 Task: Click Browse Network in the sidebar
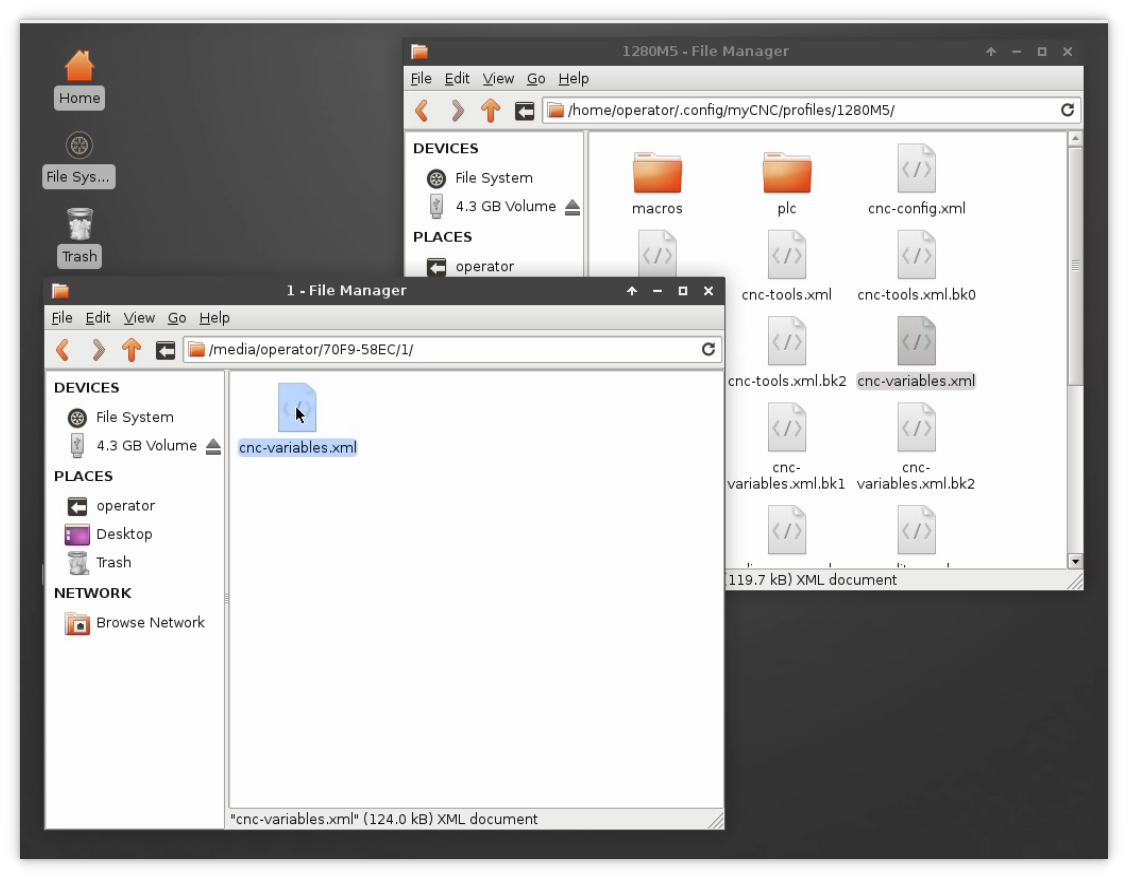pyautogui.click(x=150, y=622)
